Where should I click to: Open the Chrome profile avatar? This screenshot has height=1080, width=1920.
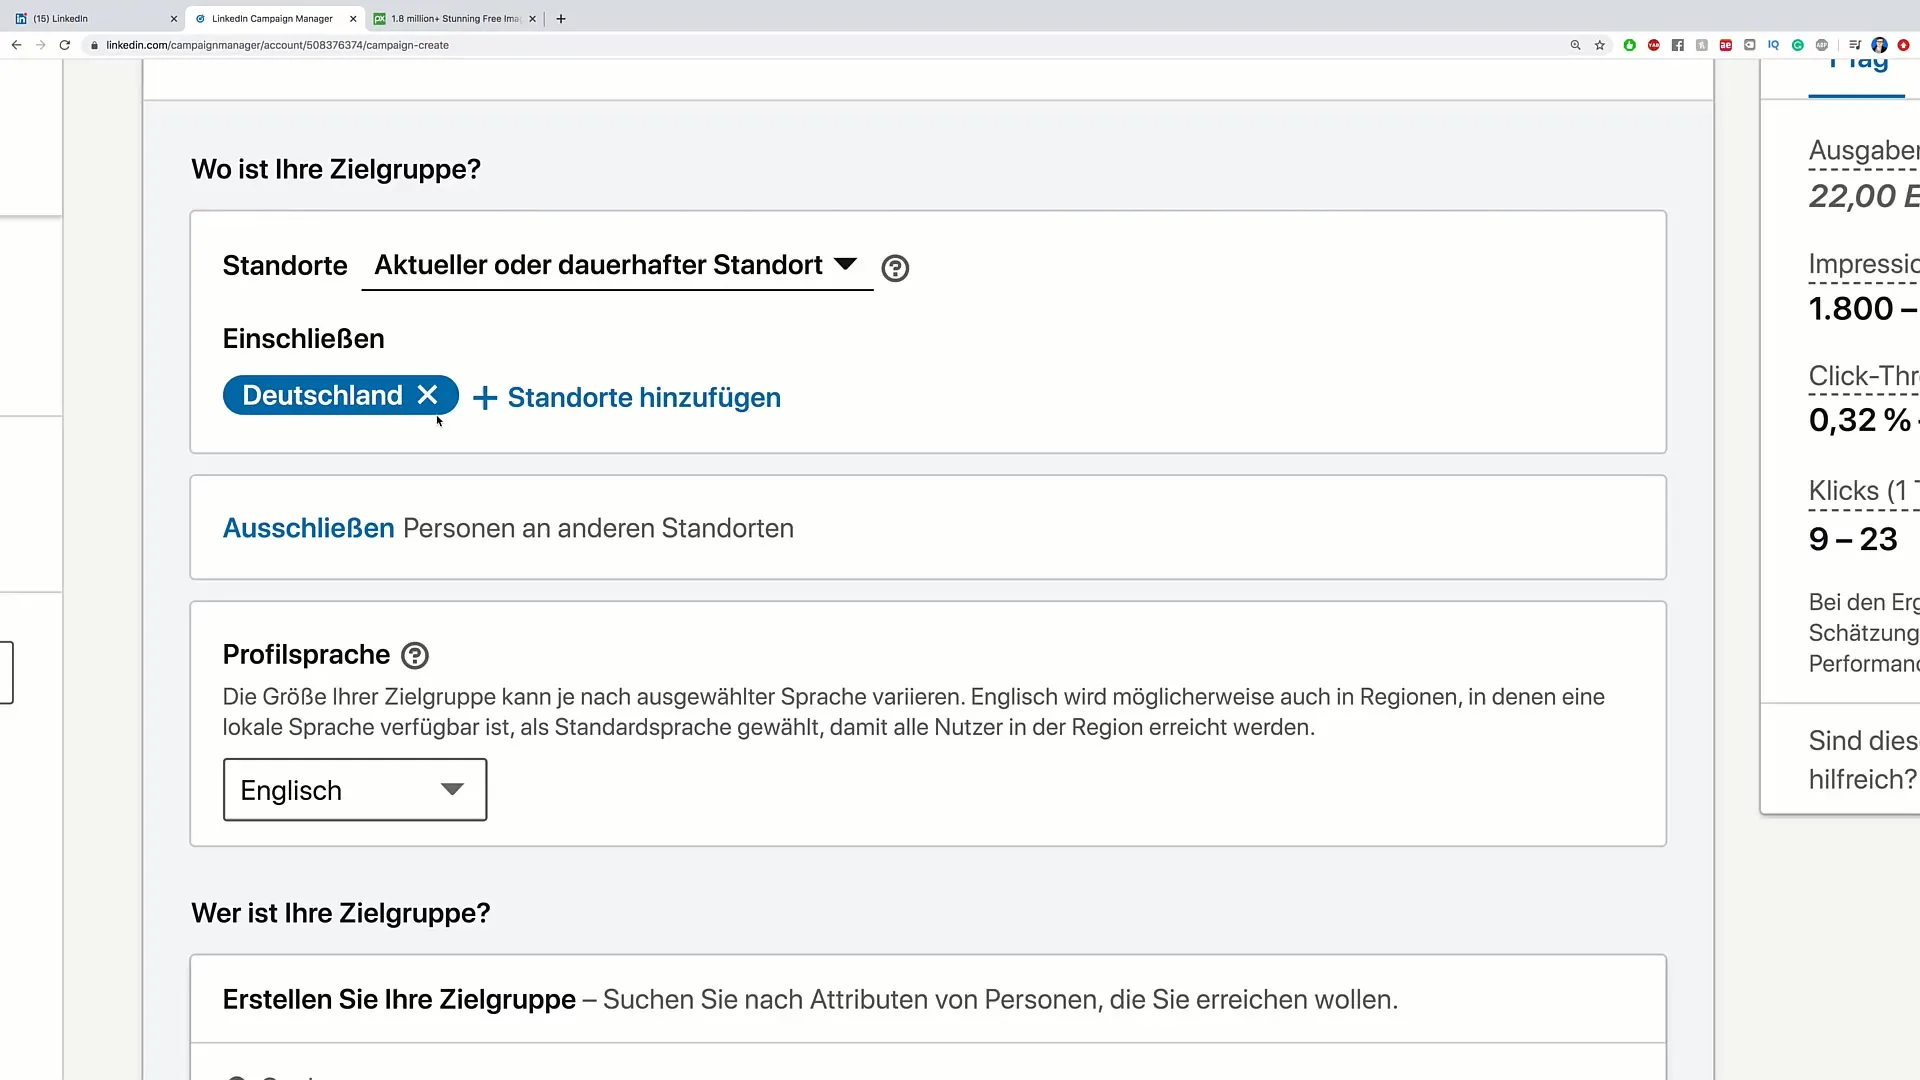(1879, 45)
